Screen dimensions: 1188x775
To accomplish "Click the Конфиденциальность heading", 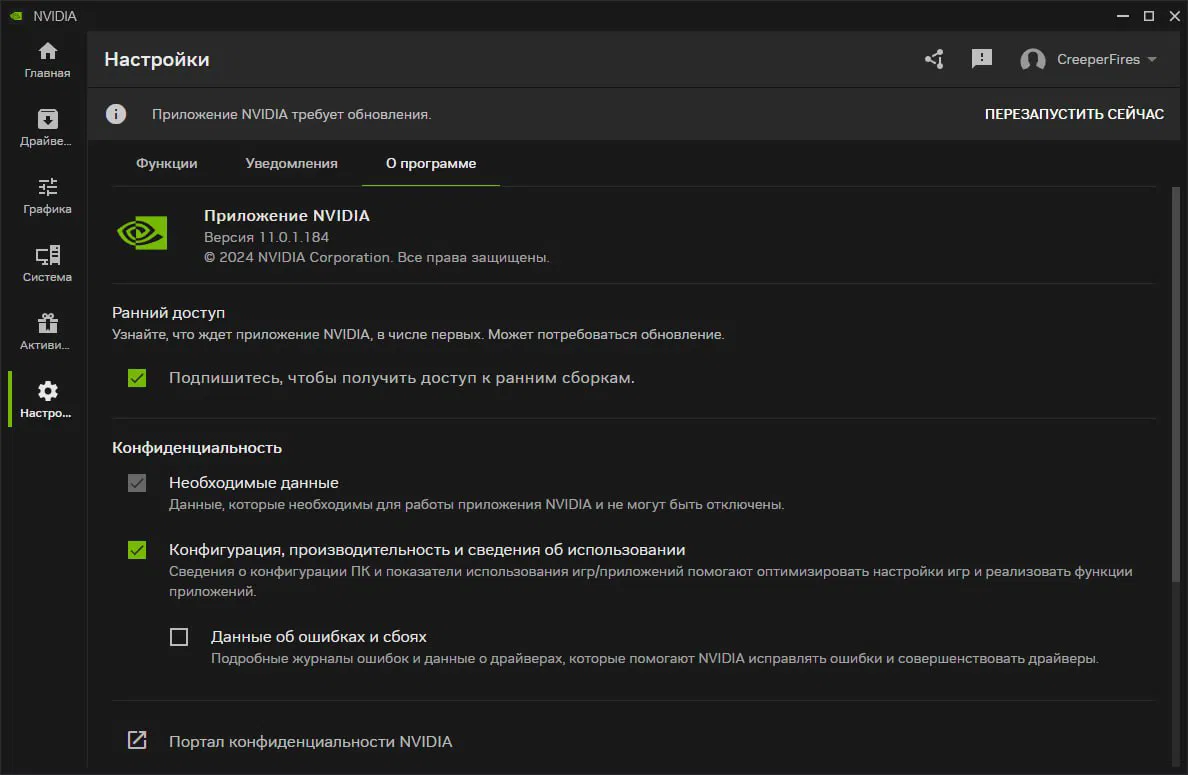I will [197, 448].
